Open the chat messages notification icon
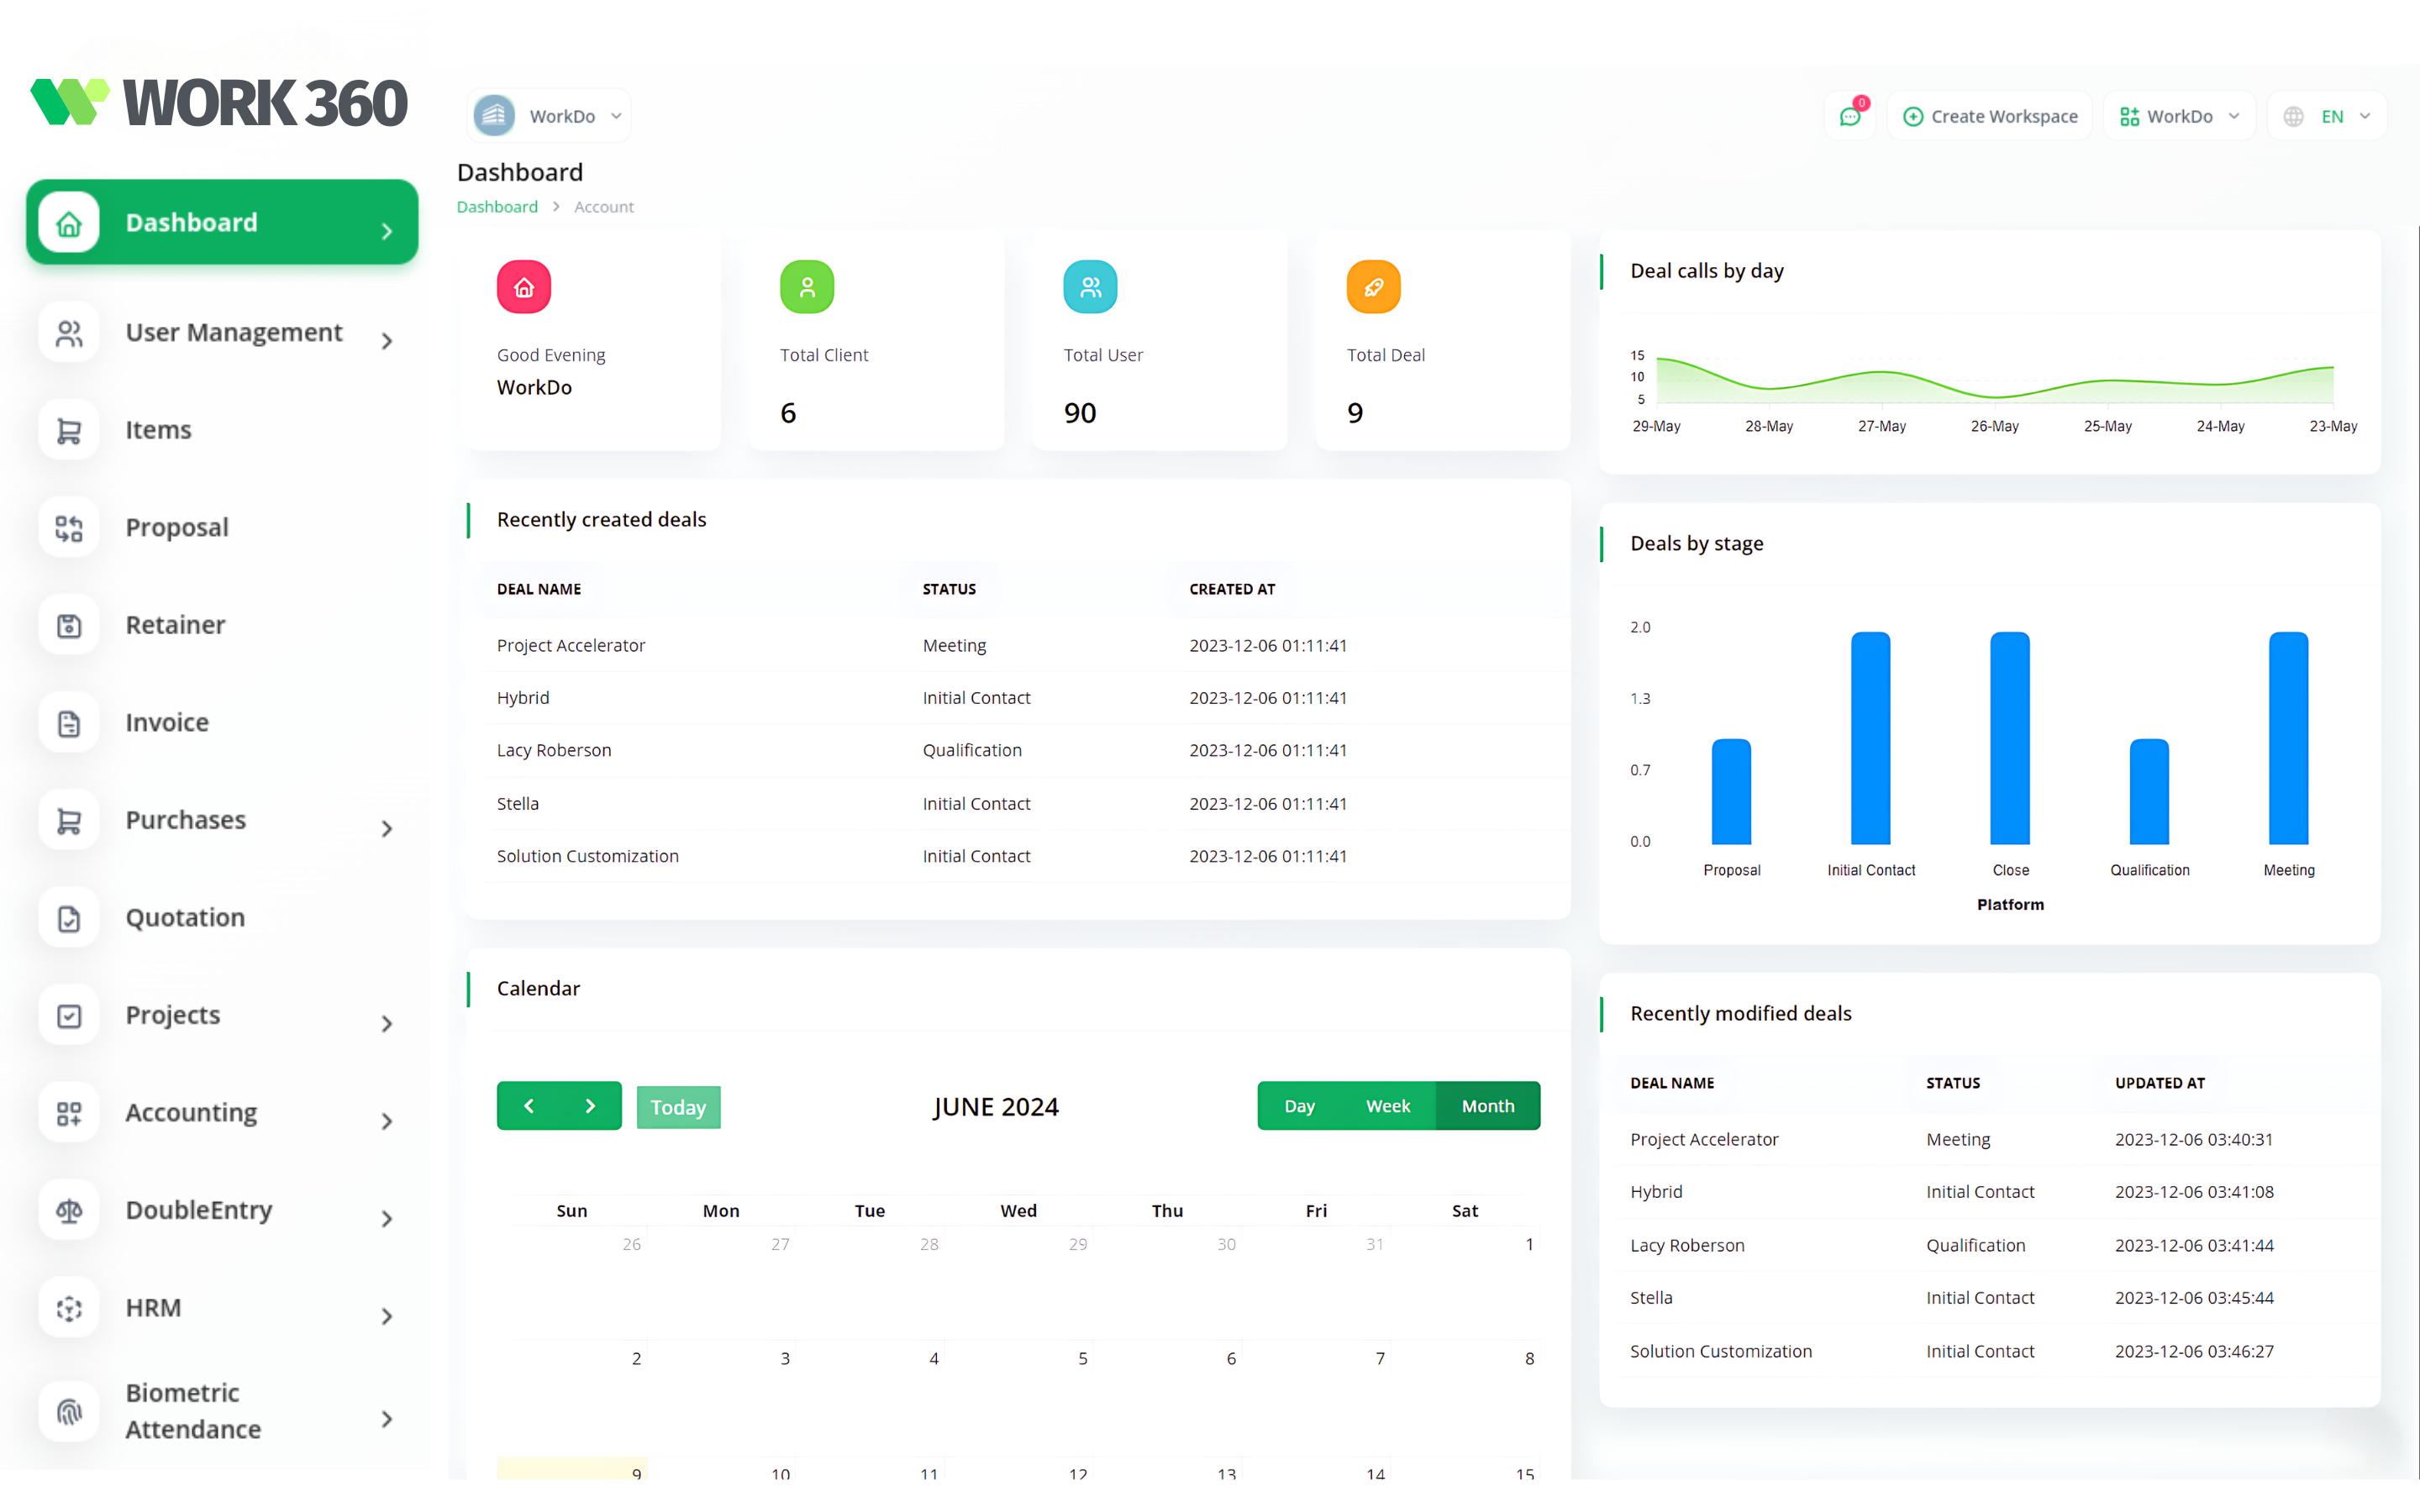The width and height of the screenshot is (2420, 1512). tap(1849, 117)
